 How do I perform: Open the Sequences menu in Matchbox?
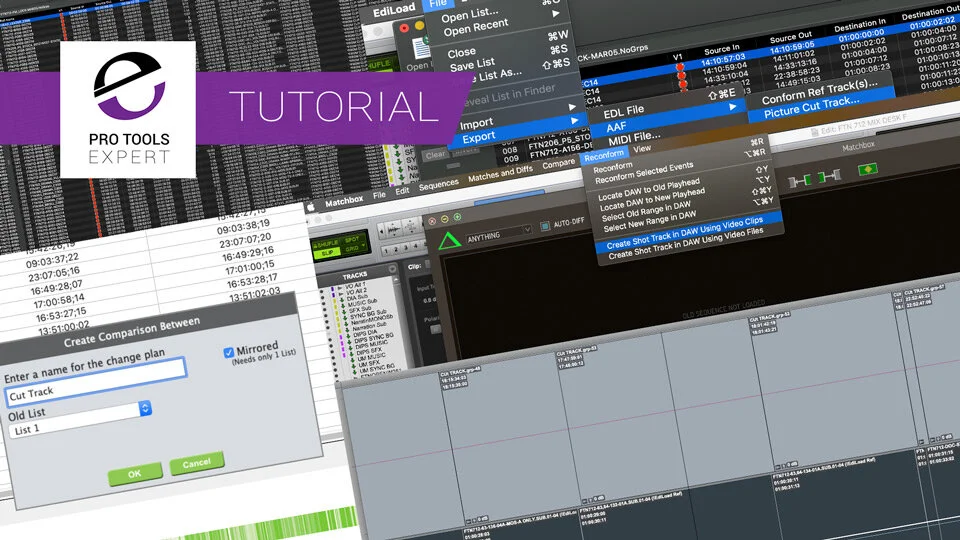pos(438,186)
